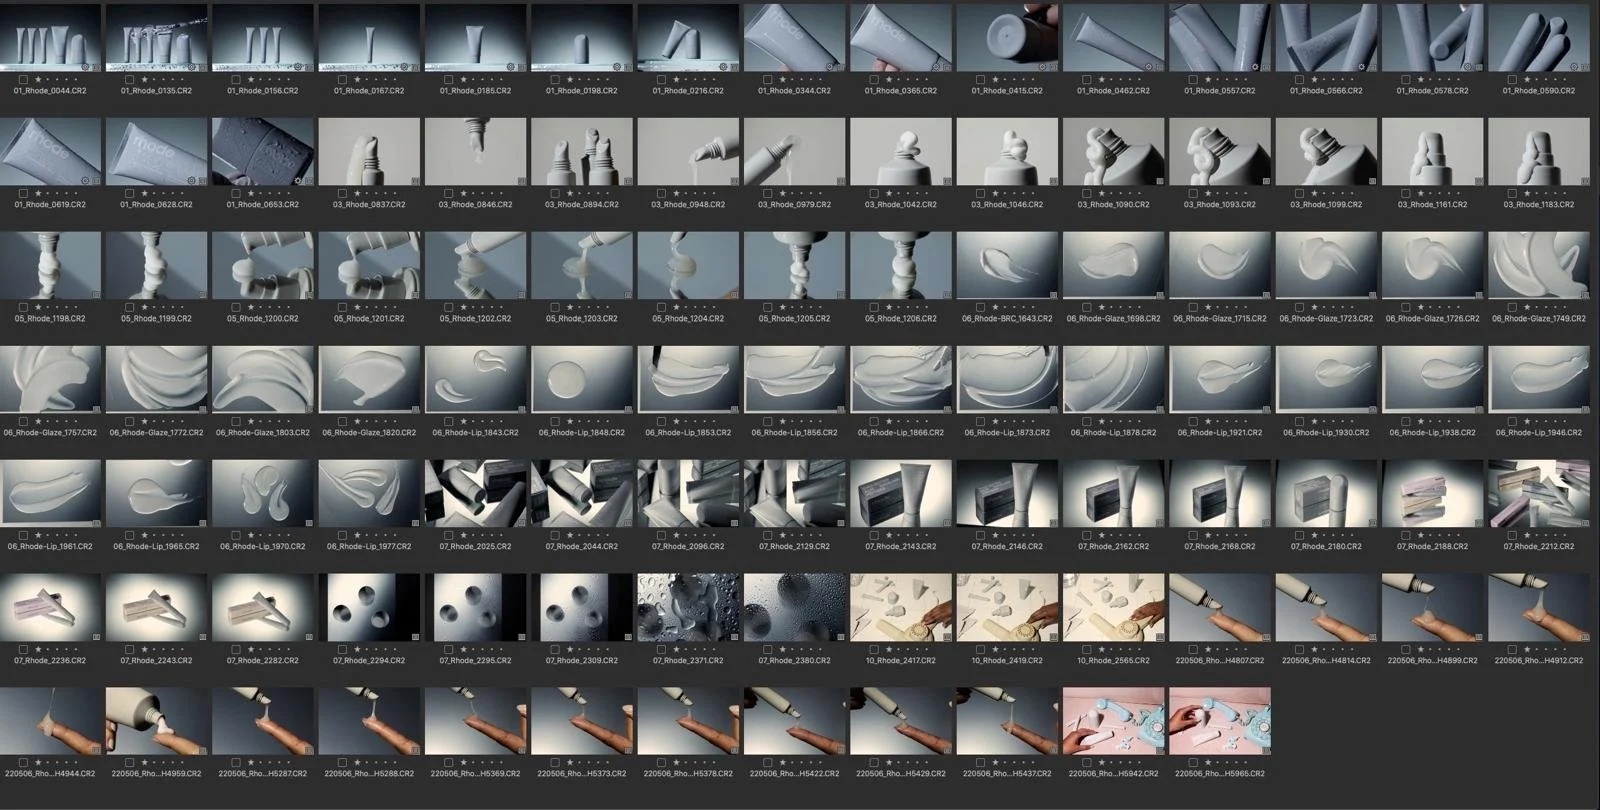Select the 06_Rhode-Glaze_1749.CR2 swatch image
Screen dimensions: 1600x810
point(1538,266)
